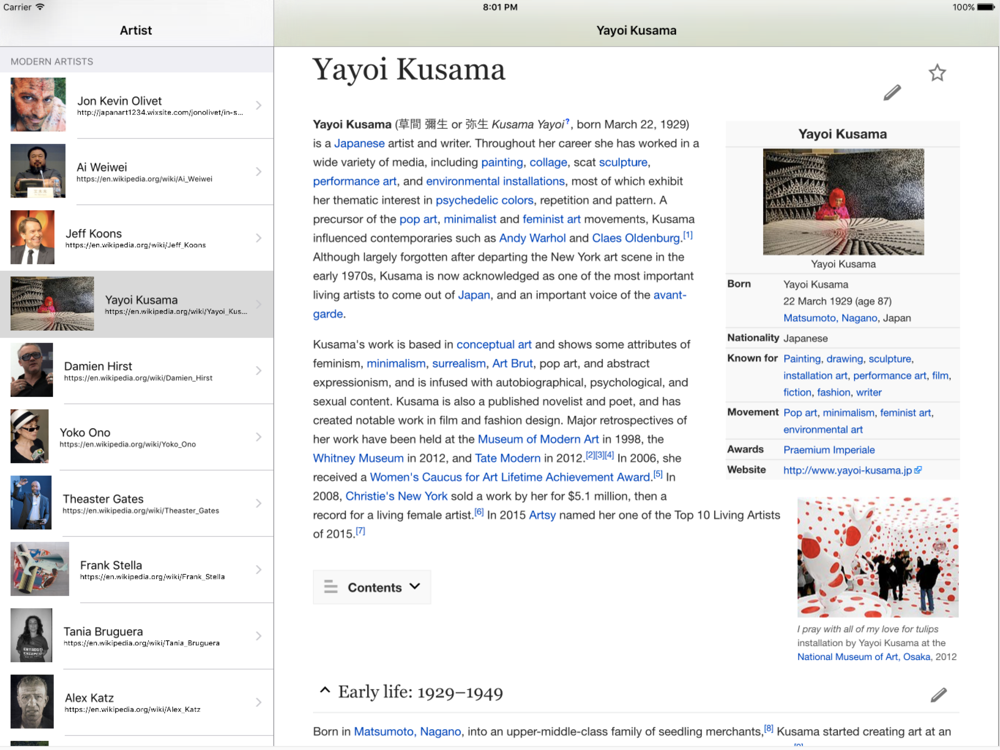Select Yayoi Kusama's sidebar thumbnail
The image size is (1000, 750).
(x=52, y=304)
